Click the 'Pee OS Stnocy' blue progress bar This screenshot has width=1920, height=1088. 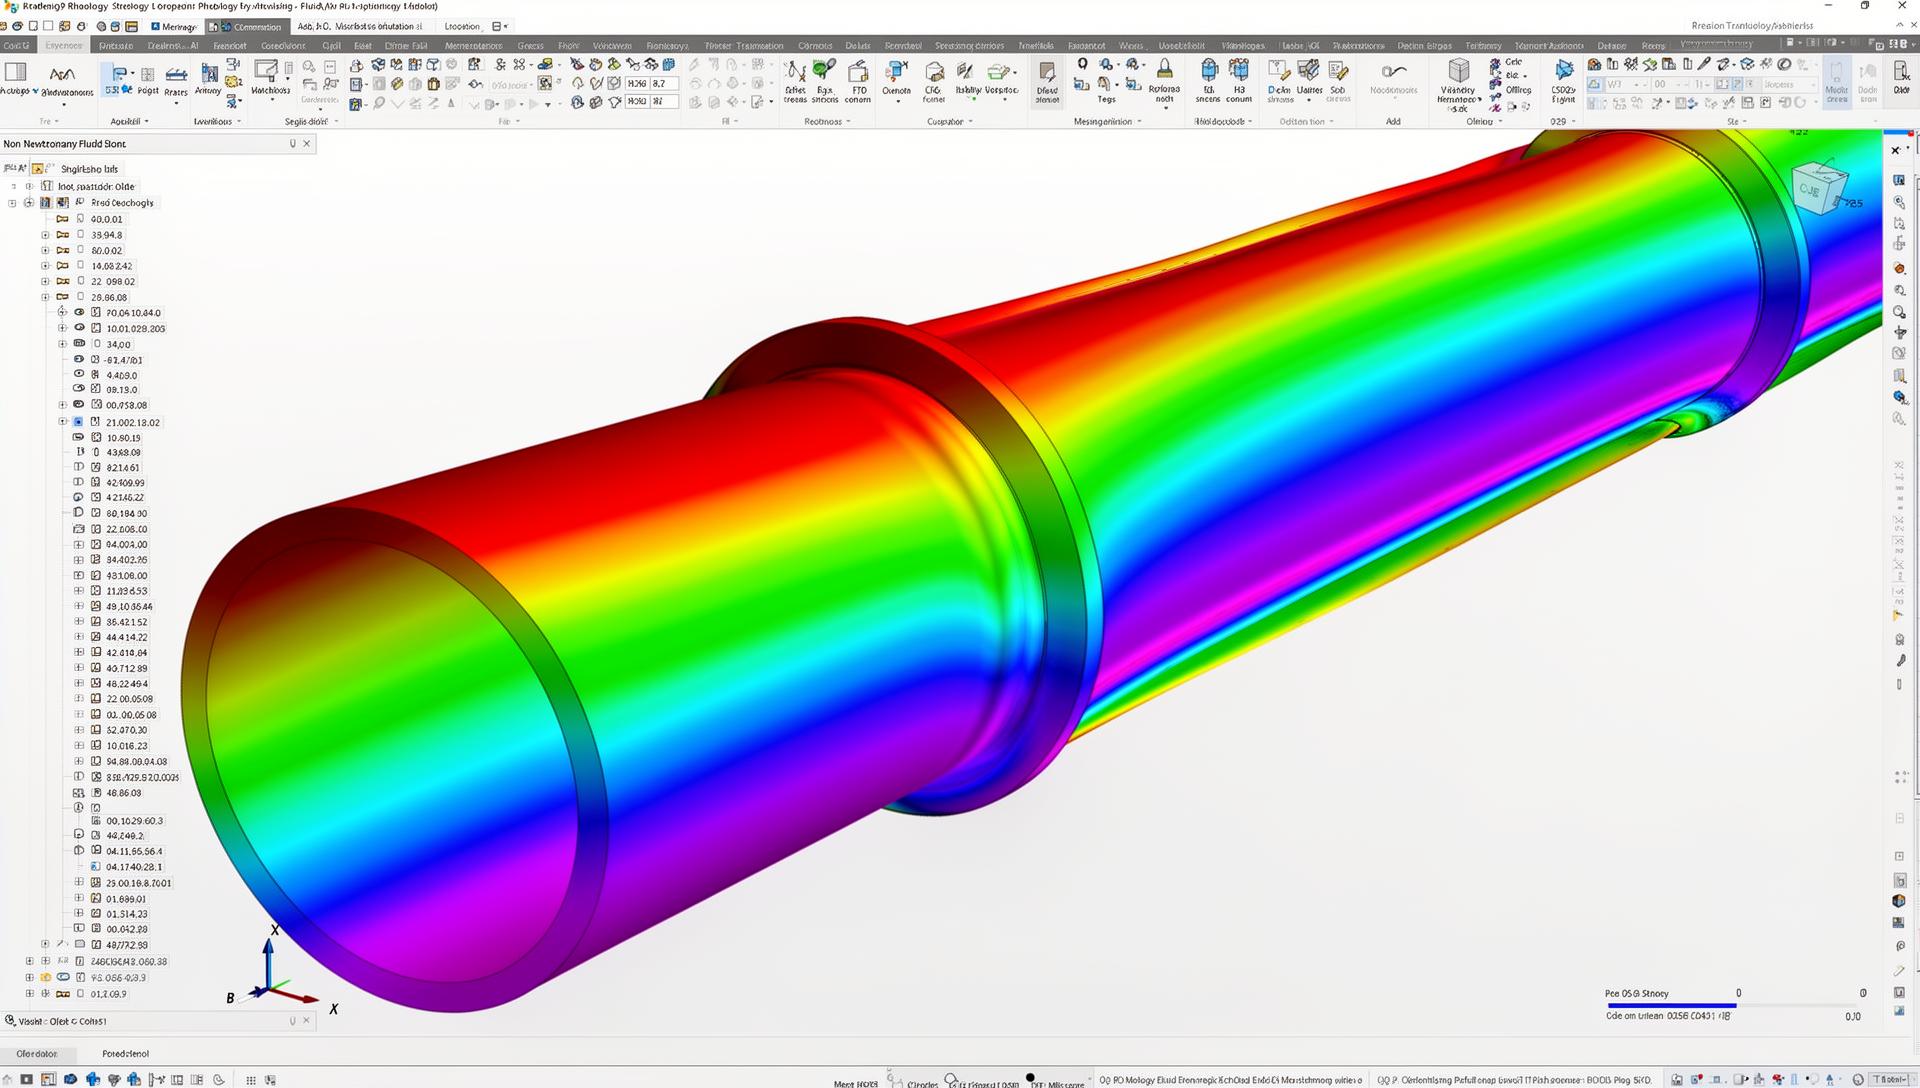(x=1671, y=1005)
